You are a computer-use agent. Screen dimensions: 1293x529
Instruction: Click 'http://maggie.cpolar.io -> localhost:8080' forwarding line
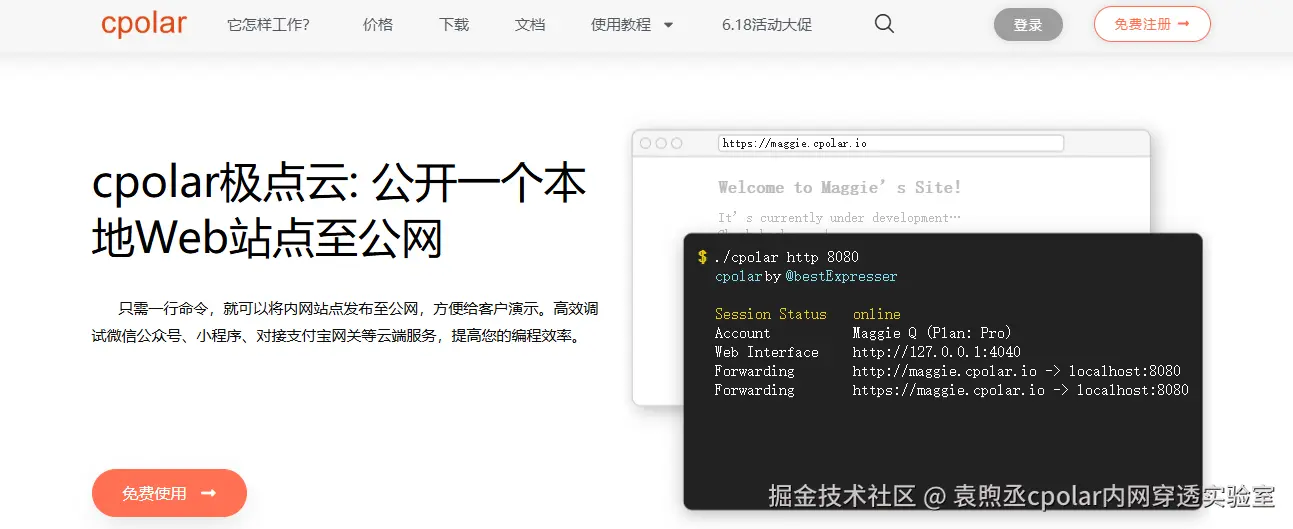point(1017,371)
